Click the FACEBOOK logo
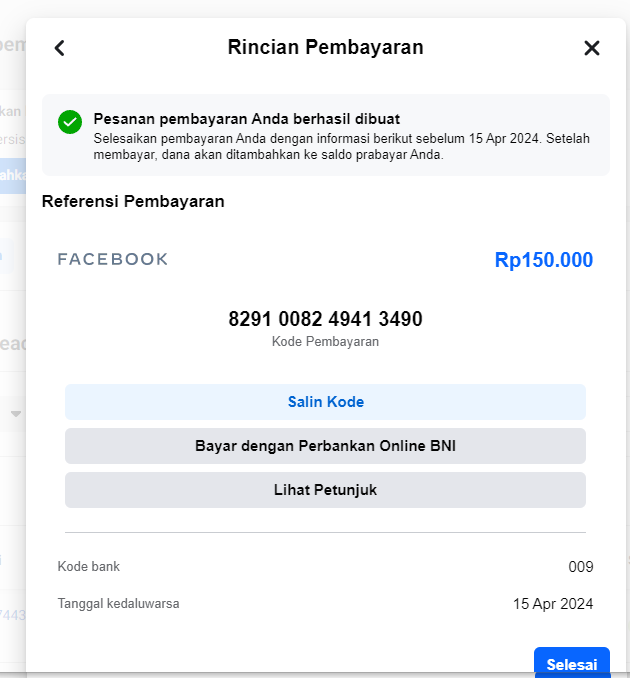This screenshot has height=678, width=630. coord(113,259)
